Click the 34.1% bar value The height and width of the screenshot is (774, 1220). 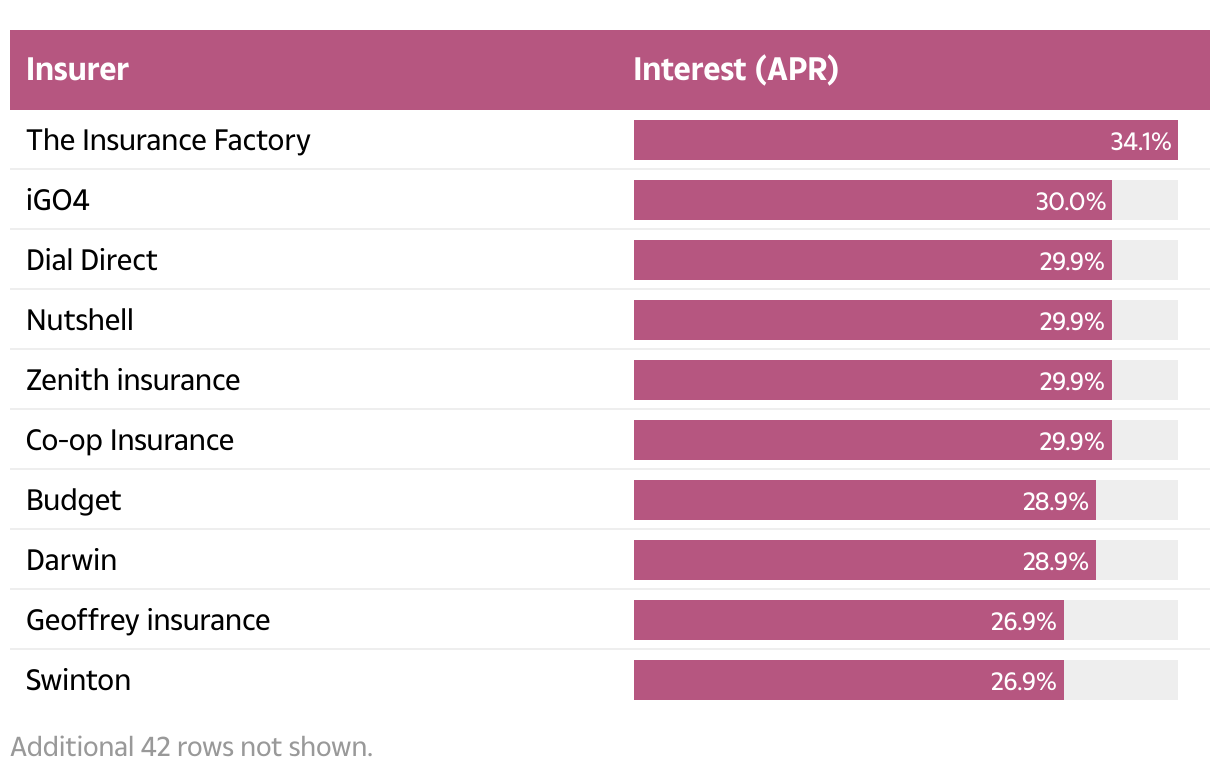click(1140, 141)
